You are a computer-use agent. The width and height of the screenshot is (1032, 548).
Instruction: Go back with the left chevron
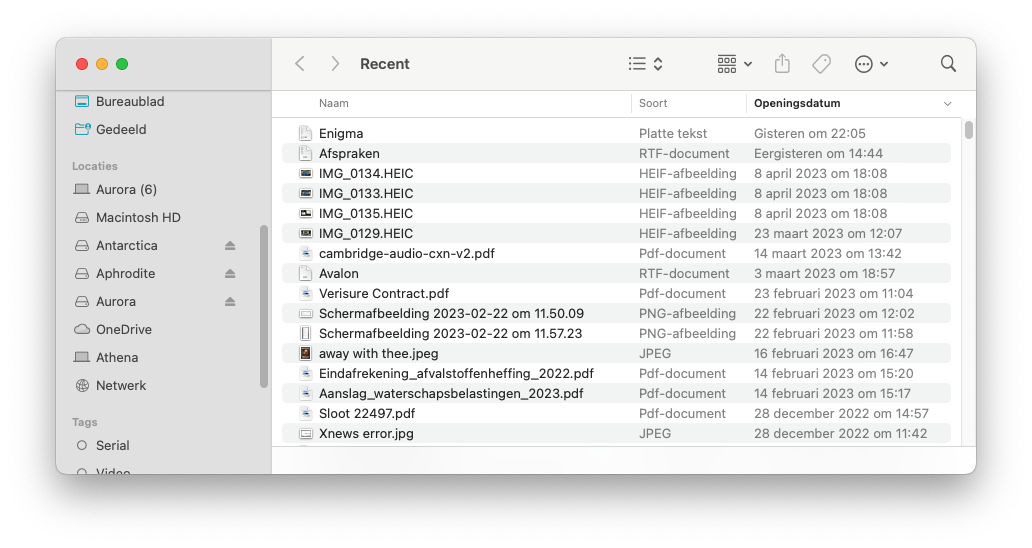300,64
